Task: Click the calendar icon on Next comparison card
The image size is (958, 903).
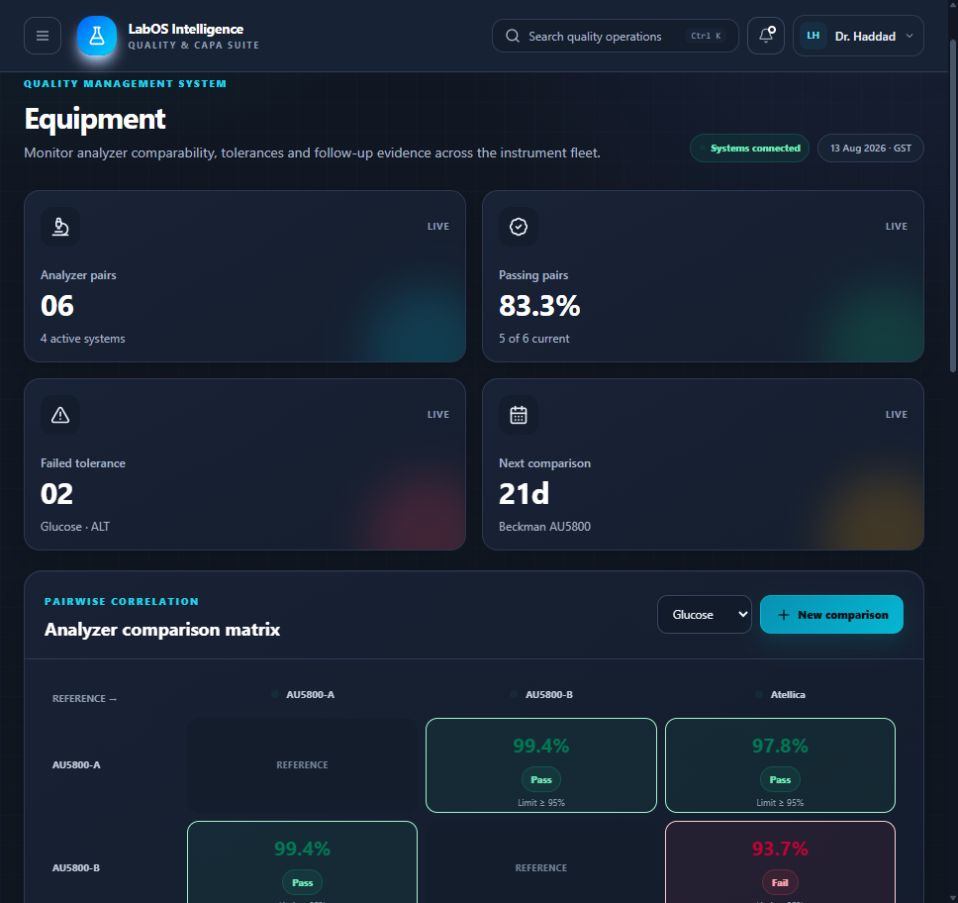Action: (518, 415)
